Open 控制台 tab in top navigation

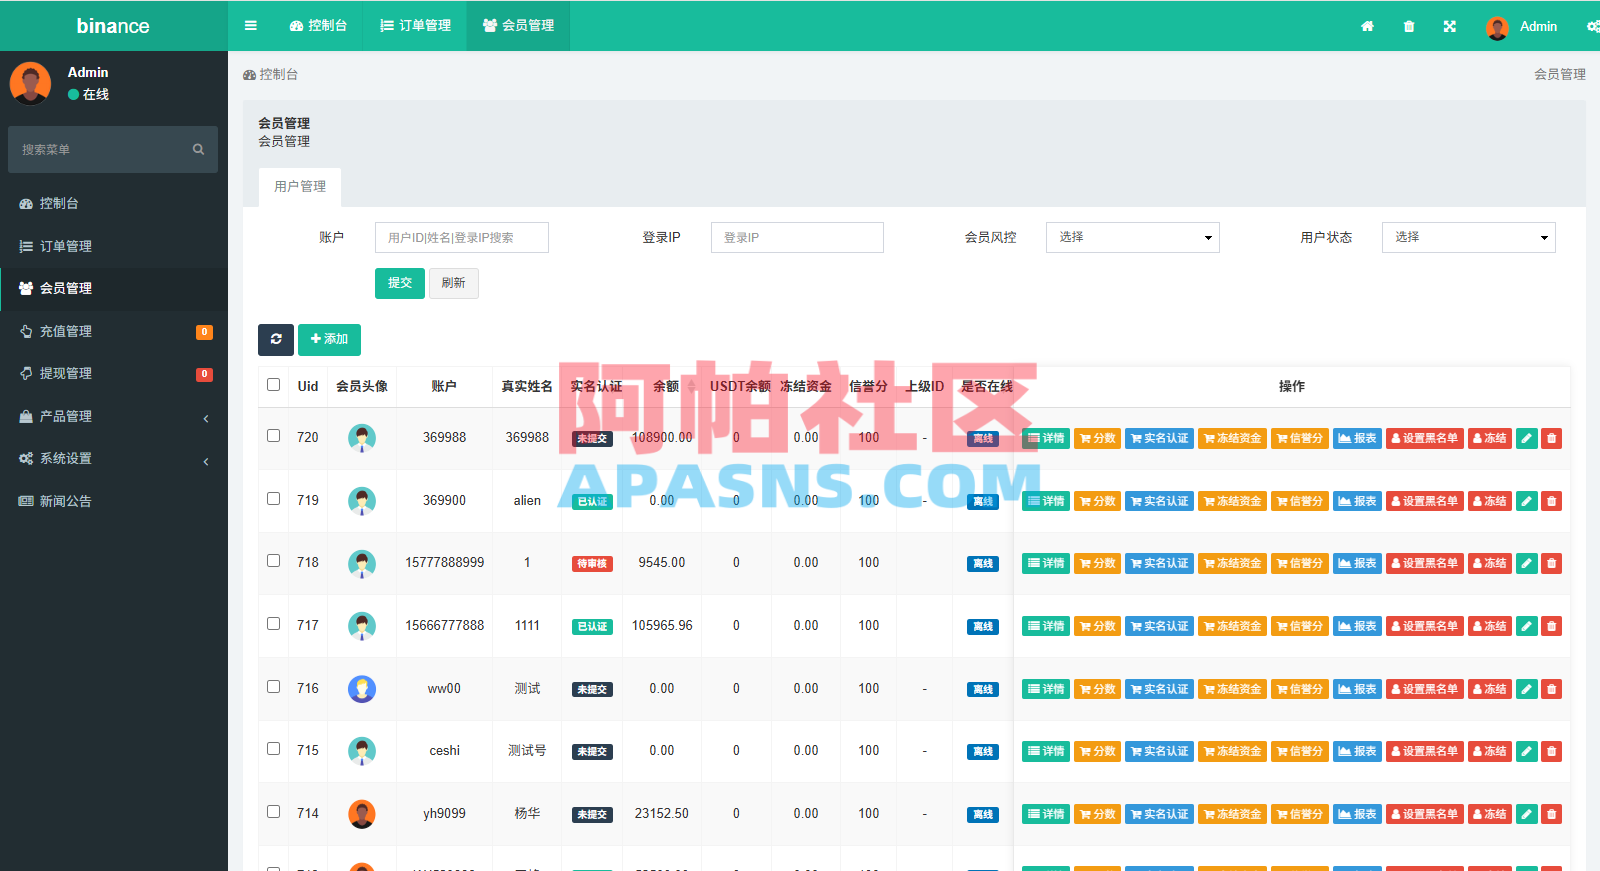[x=318, y=26]
